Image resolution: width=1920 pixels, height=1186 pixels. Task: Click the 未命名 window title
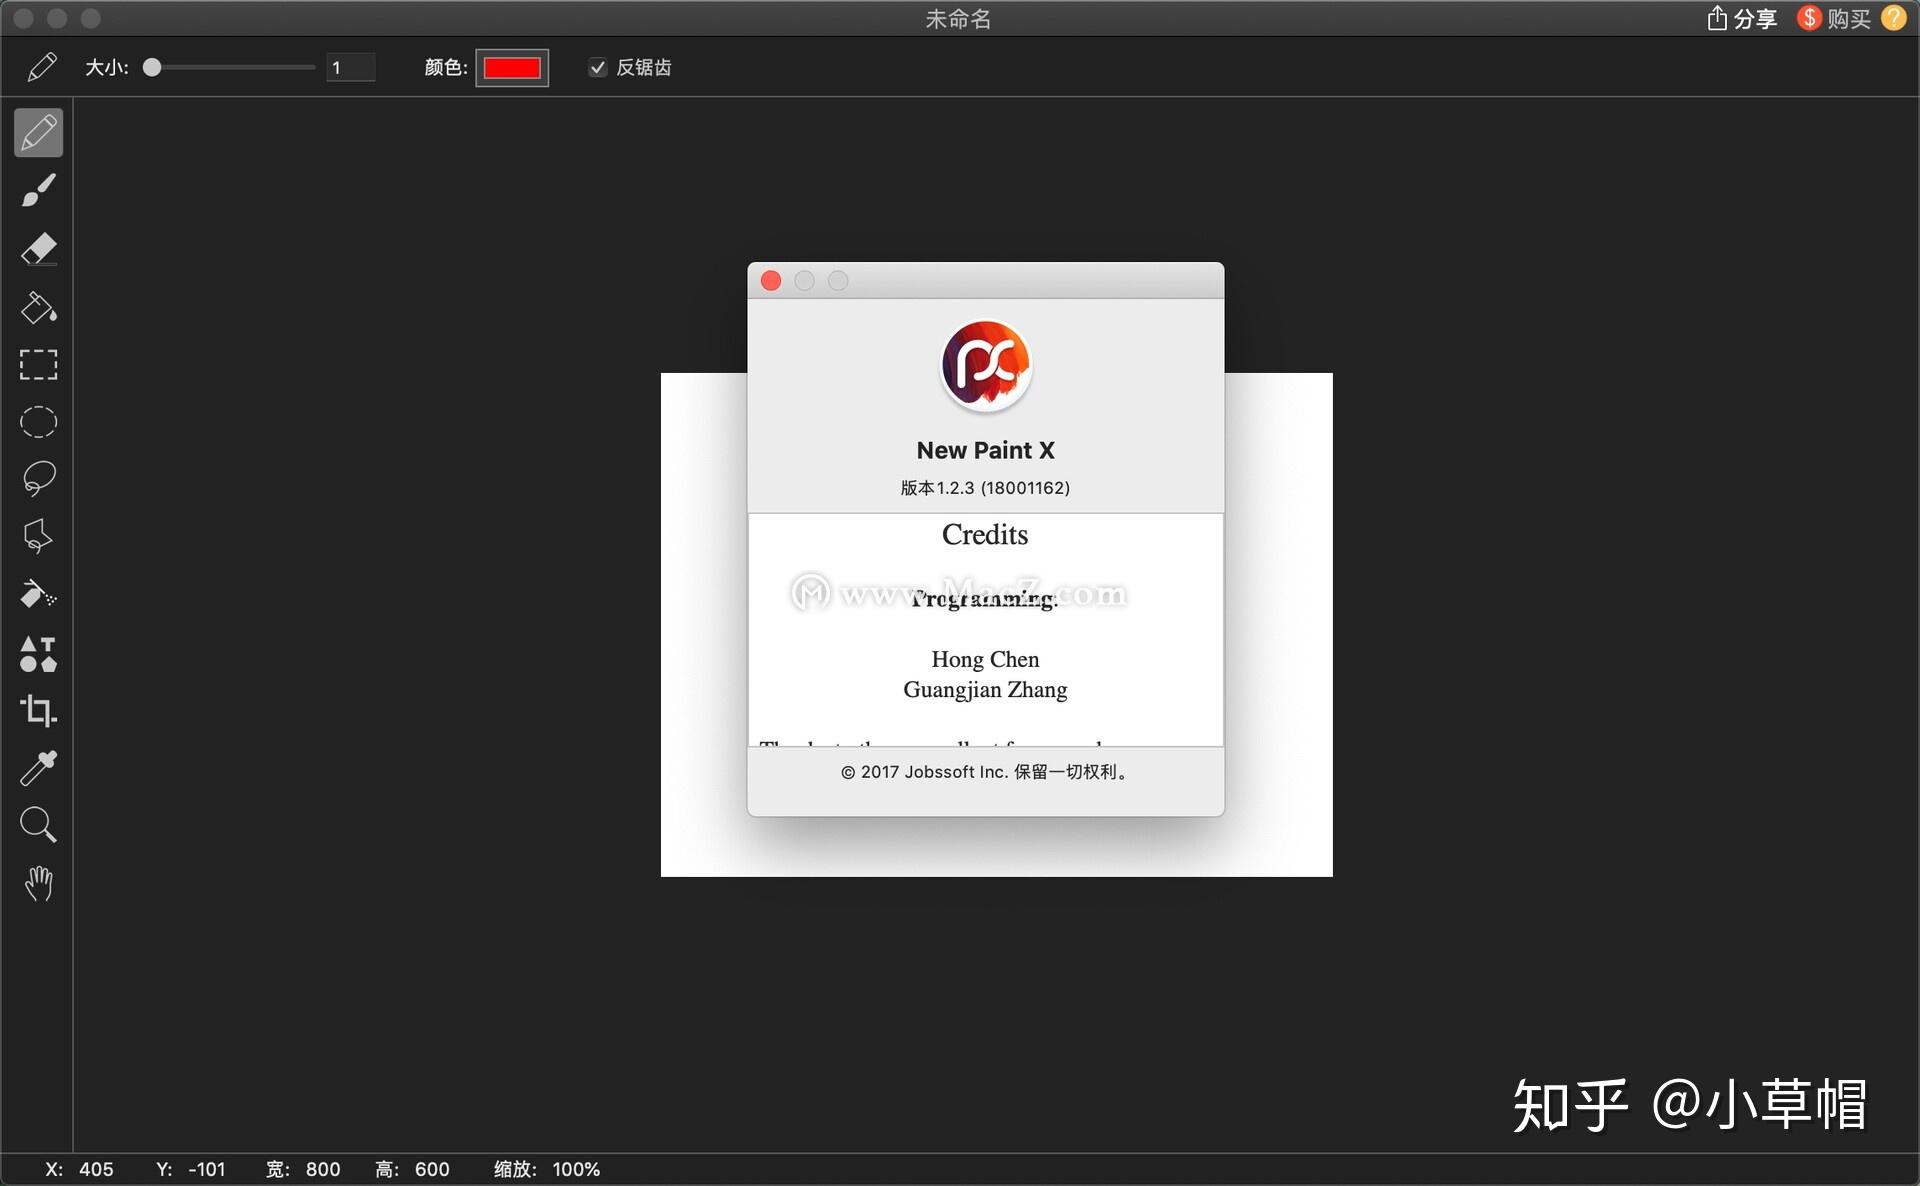pyautogui.click(x=958, y=18)
